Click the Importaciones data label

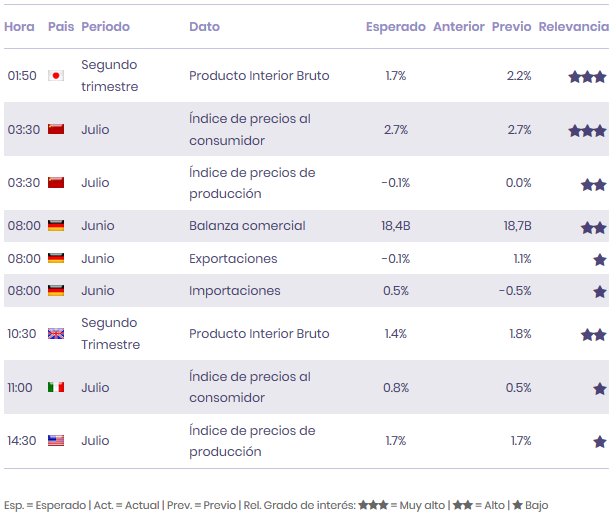point(235,292)
